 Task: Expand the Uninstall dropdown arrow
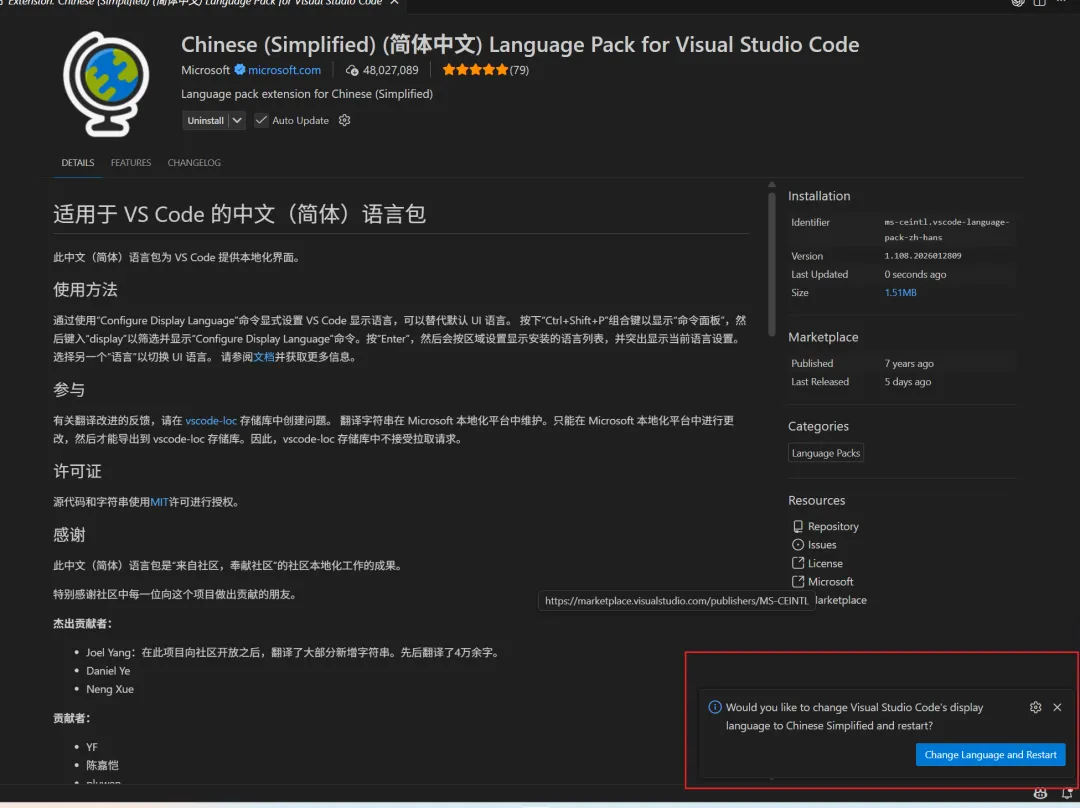click(237, 121)
